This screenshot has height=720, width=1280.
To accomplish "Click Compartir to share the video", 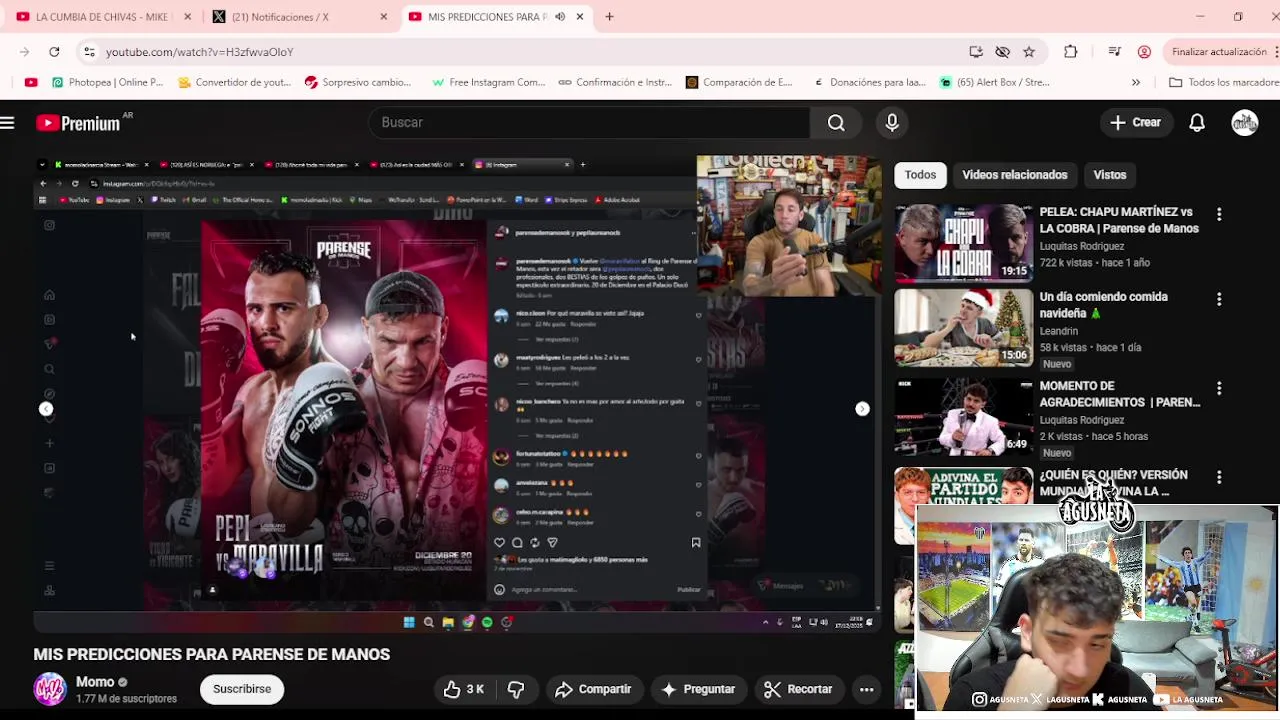I will pyautogui.click(x=593, y=689).
